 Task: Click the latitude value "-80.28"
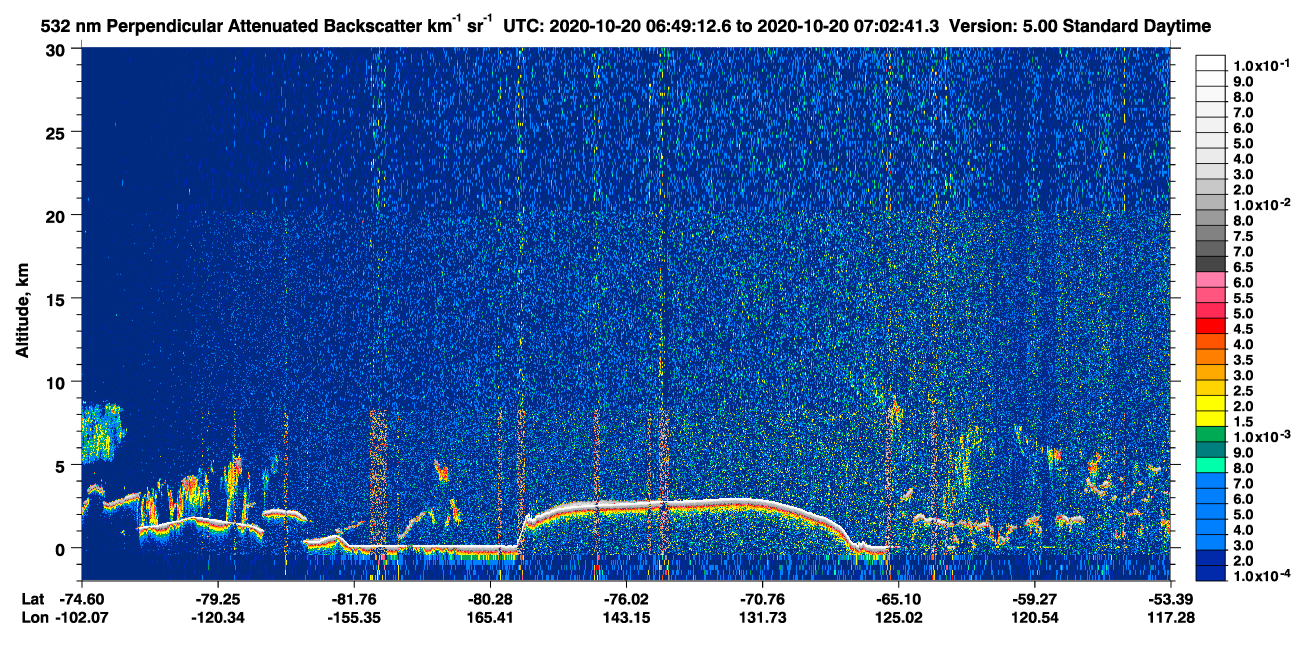coord(490,599)
